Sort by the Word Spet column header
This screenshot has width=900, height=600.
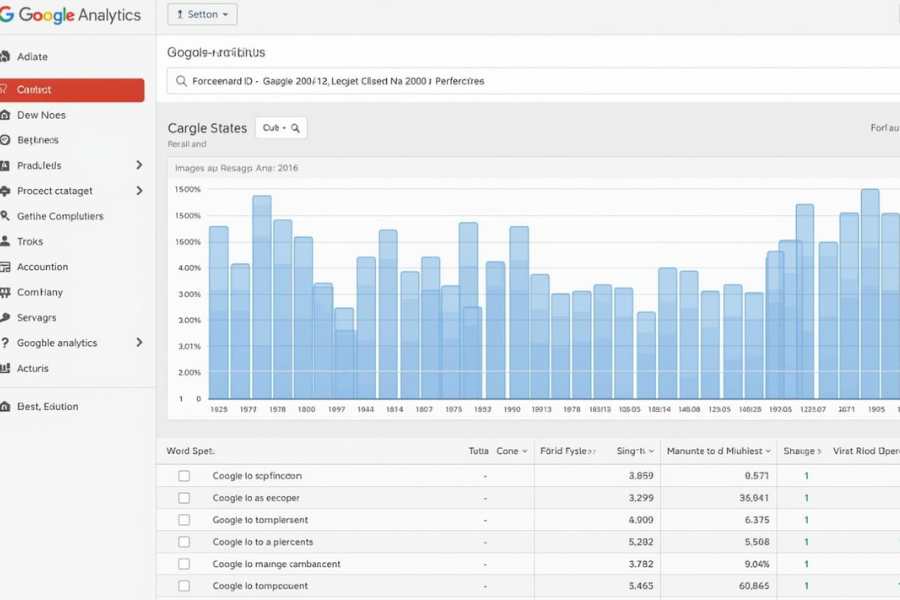coord(191,451)
